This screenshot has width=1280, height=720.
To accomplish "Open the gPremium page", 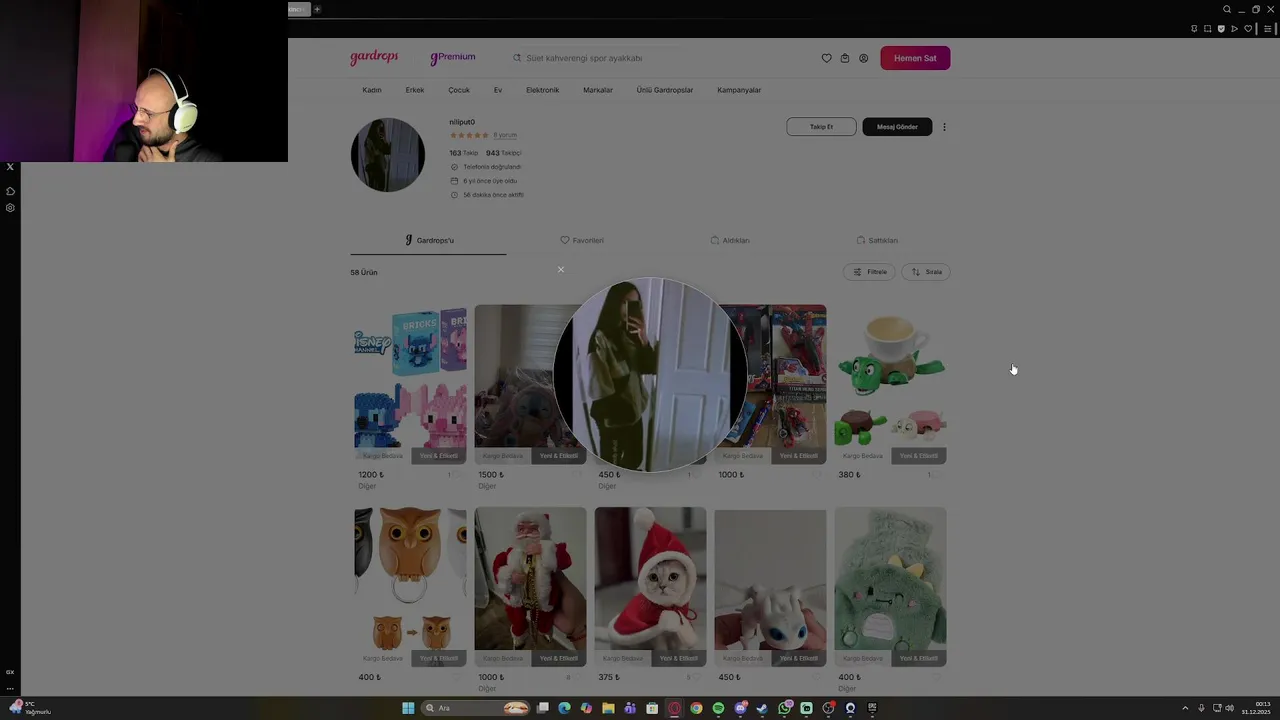I will [453, 58].
